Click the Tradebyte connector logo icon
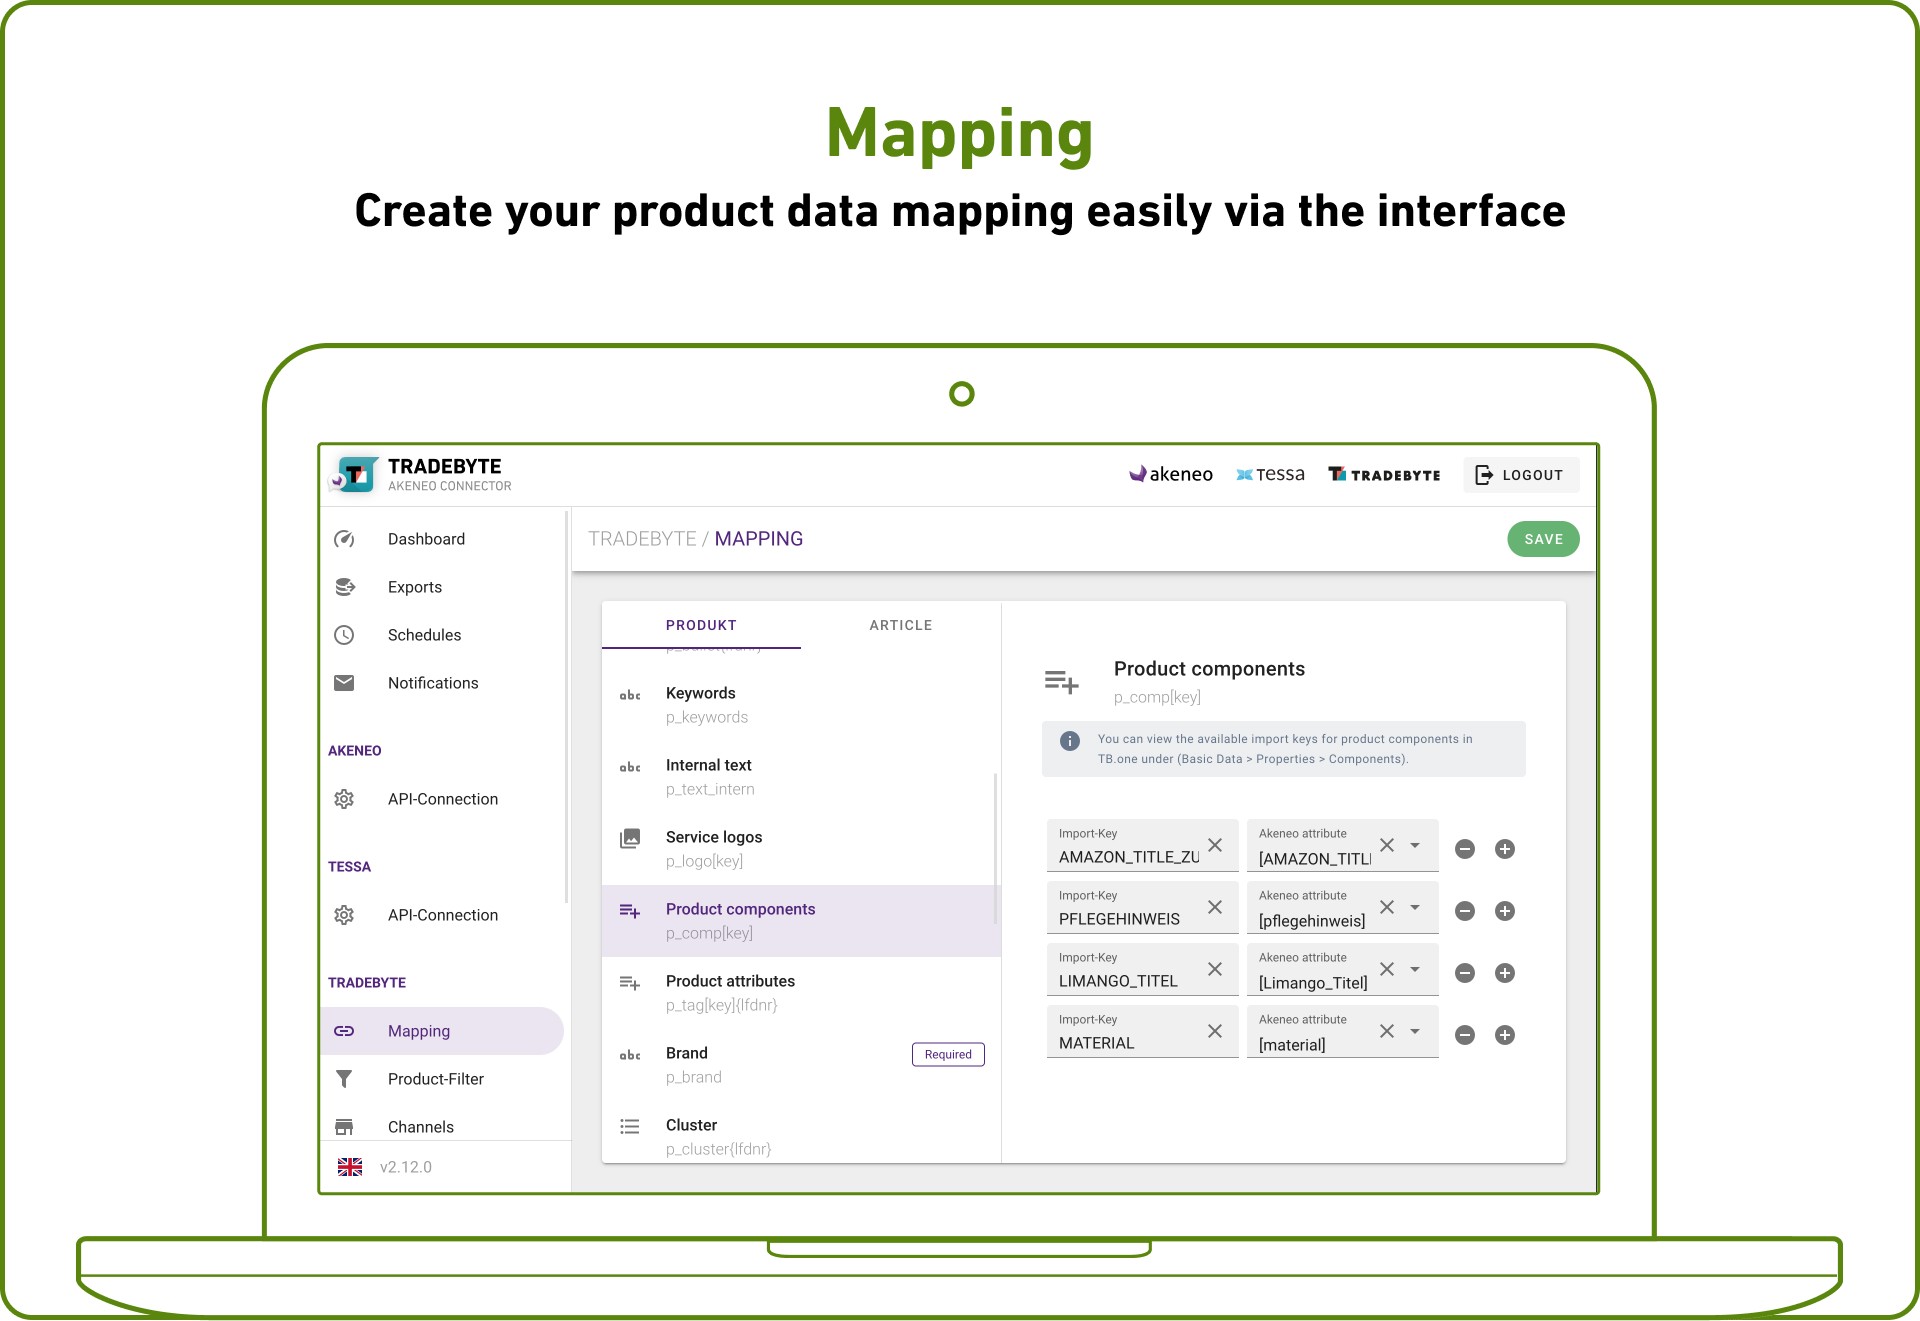1920x1321 pixels. 354,474
